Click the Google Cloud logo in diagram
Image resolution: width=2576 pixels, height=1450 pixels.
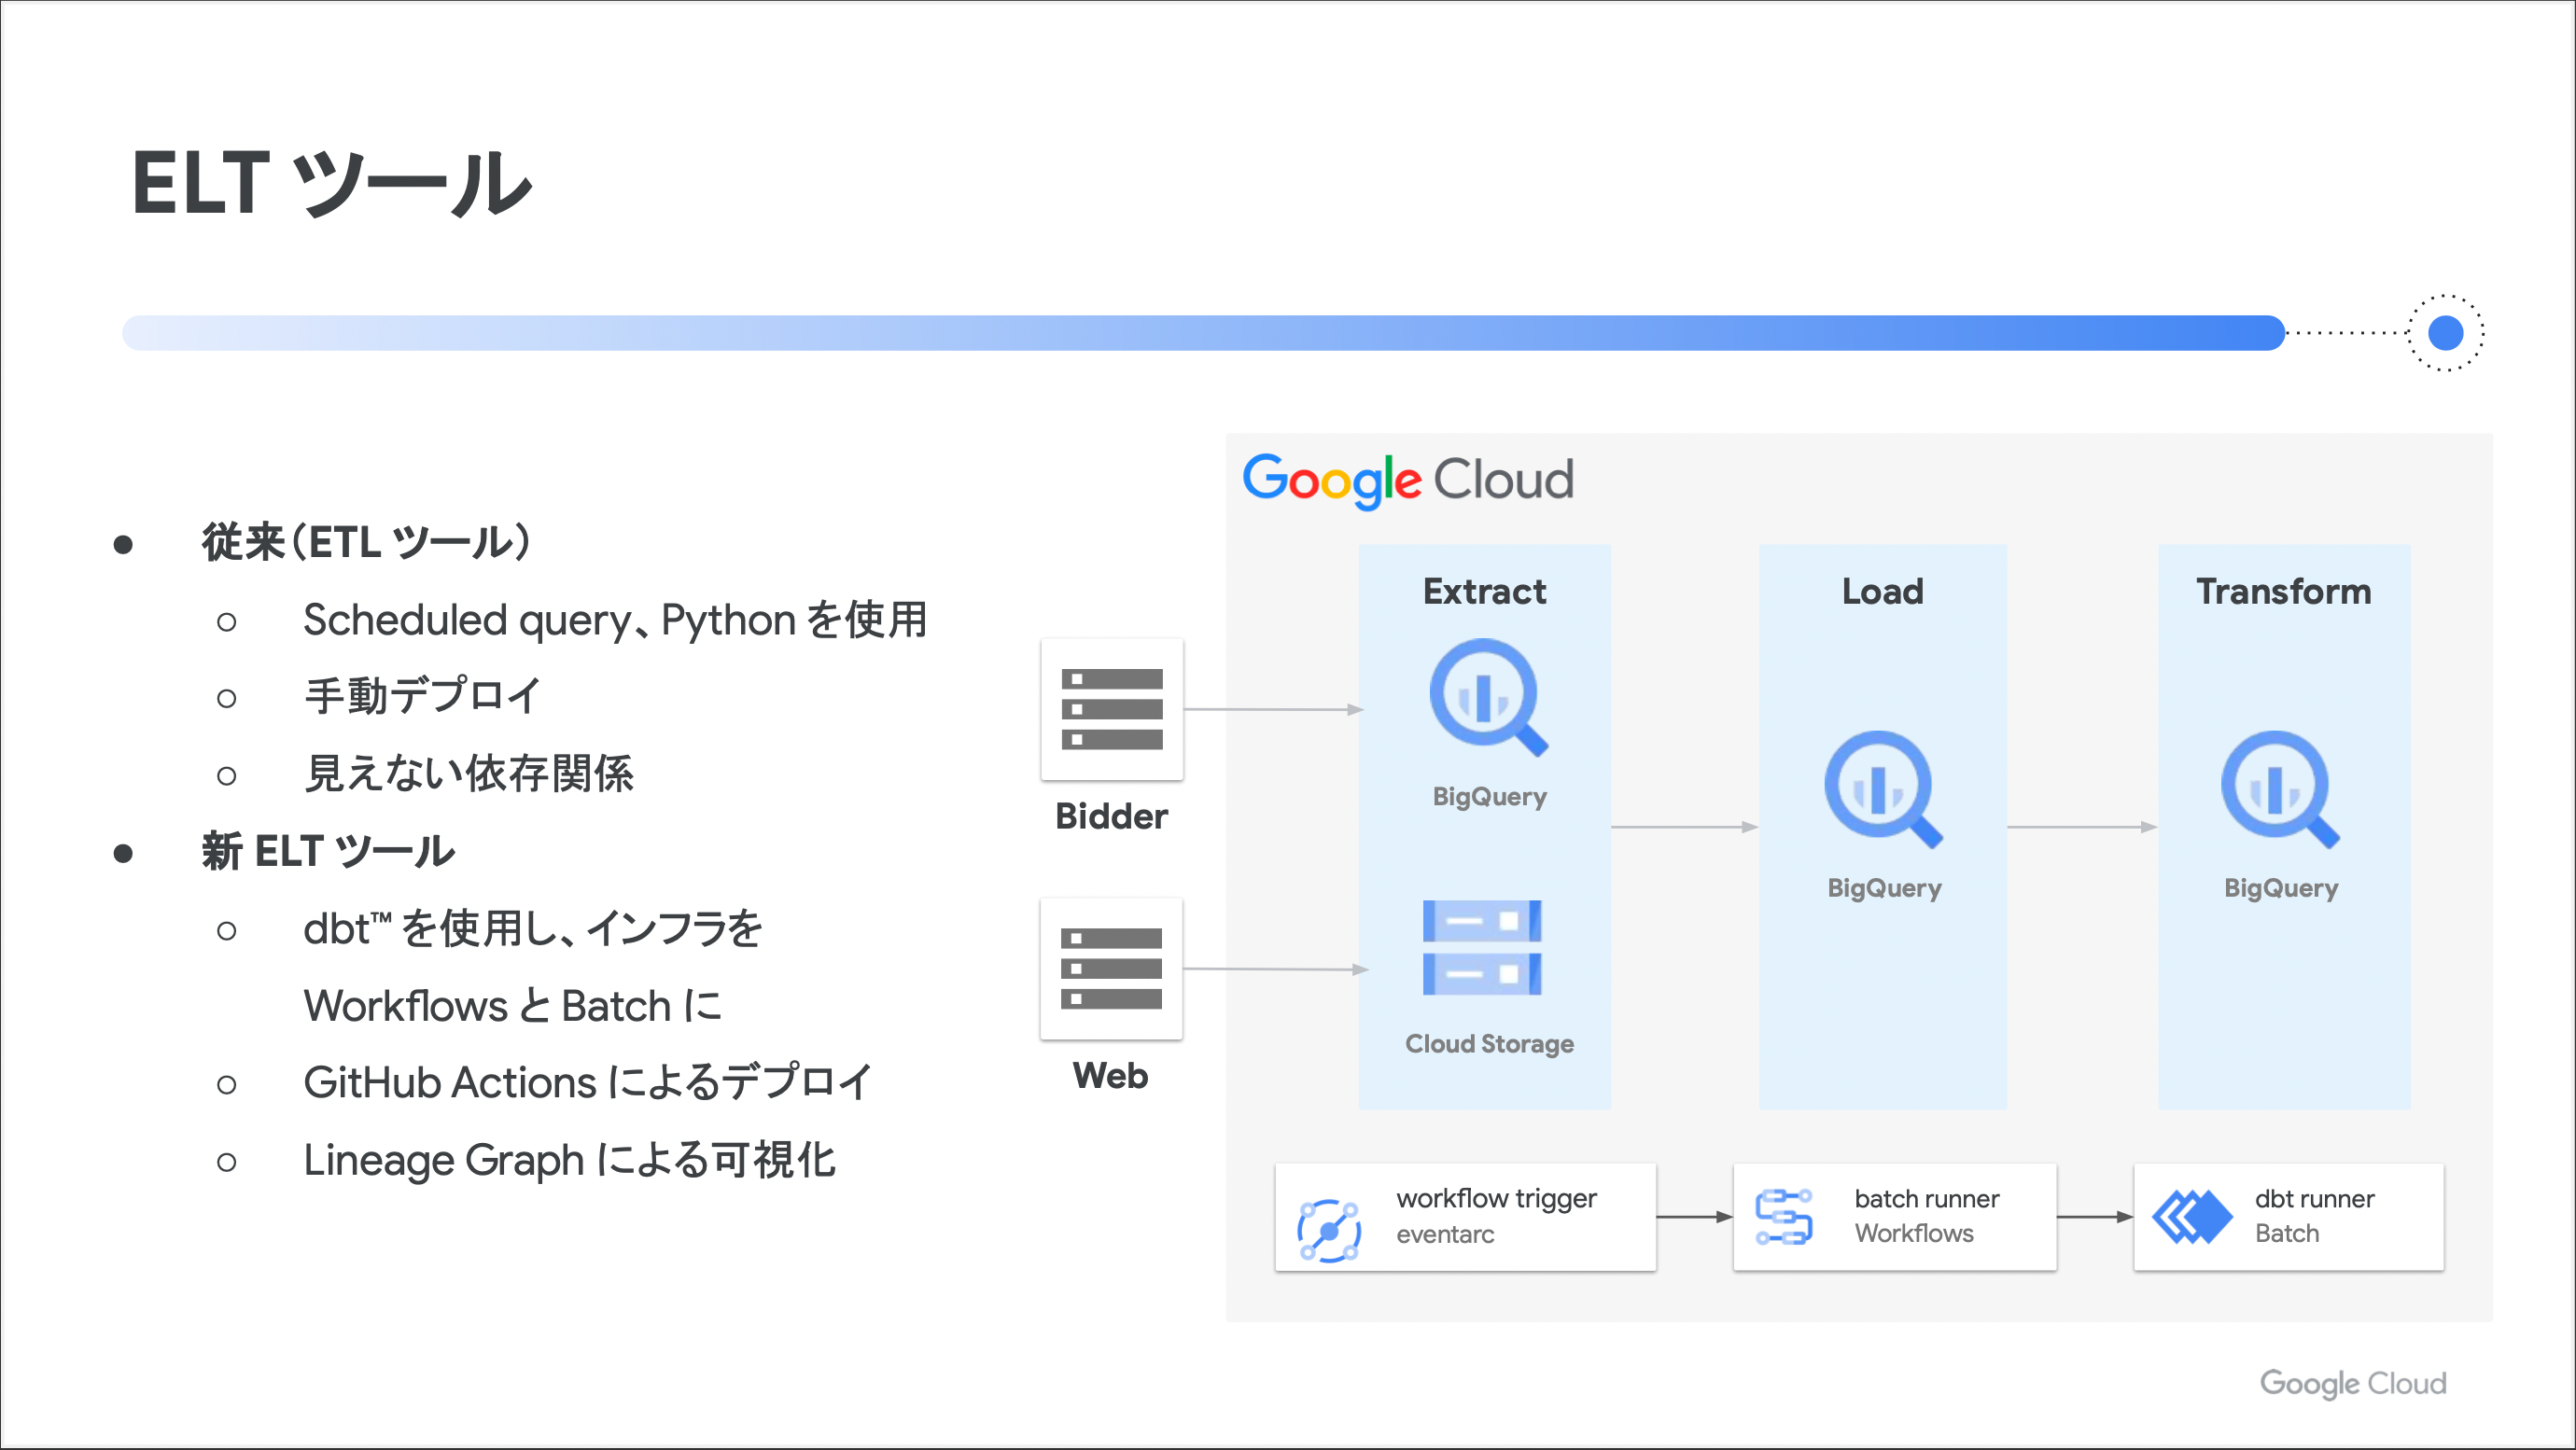tap(1407, 479)
